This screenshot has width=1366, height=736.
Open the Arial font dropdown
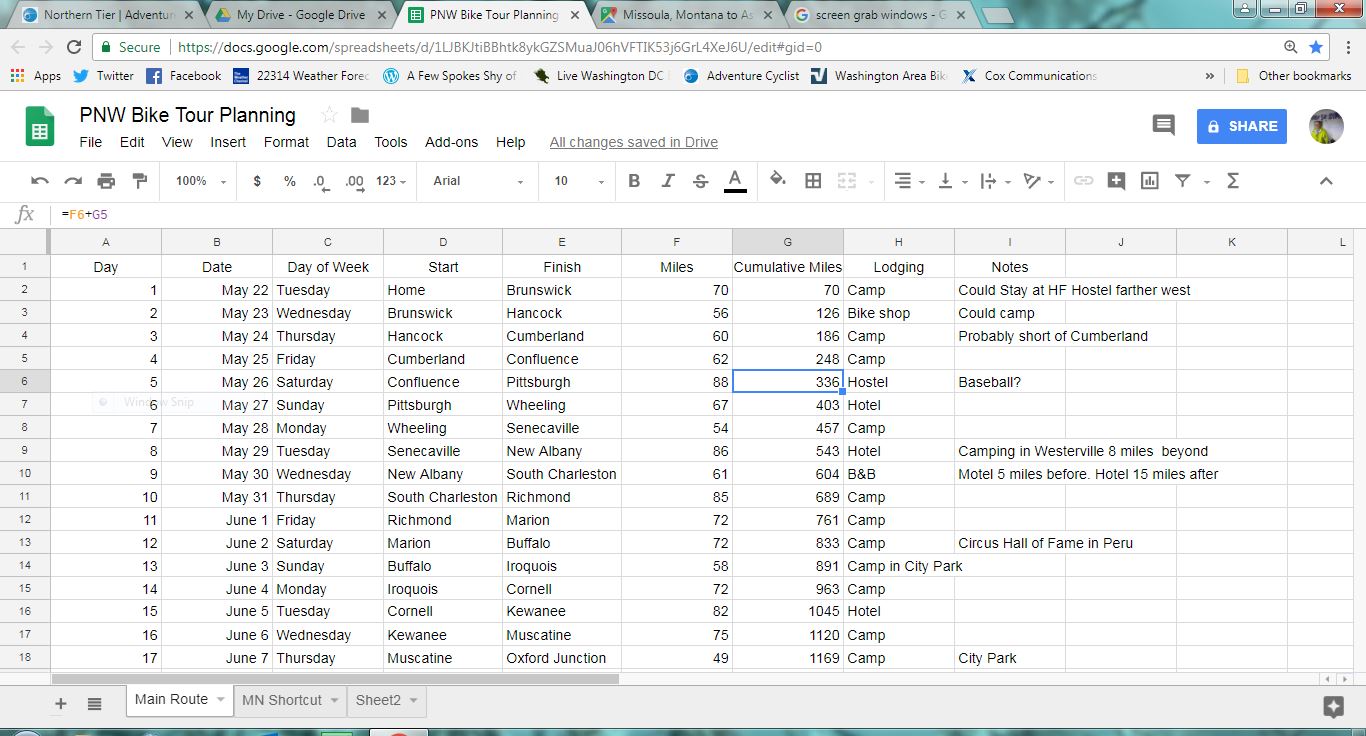point(478,181)
